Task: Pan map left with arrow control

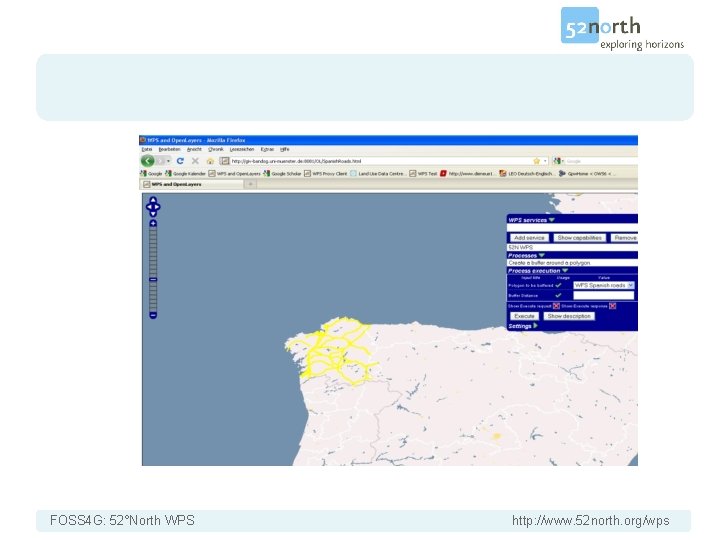Action: [148, 207]
